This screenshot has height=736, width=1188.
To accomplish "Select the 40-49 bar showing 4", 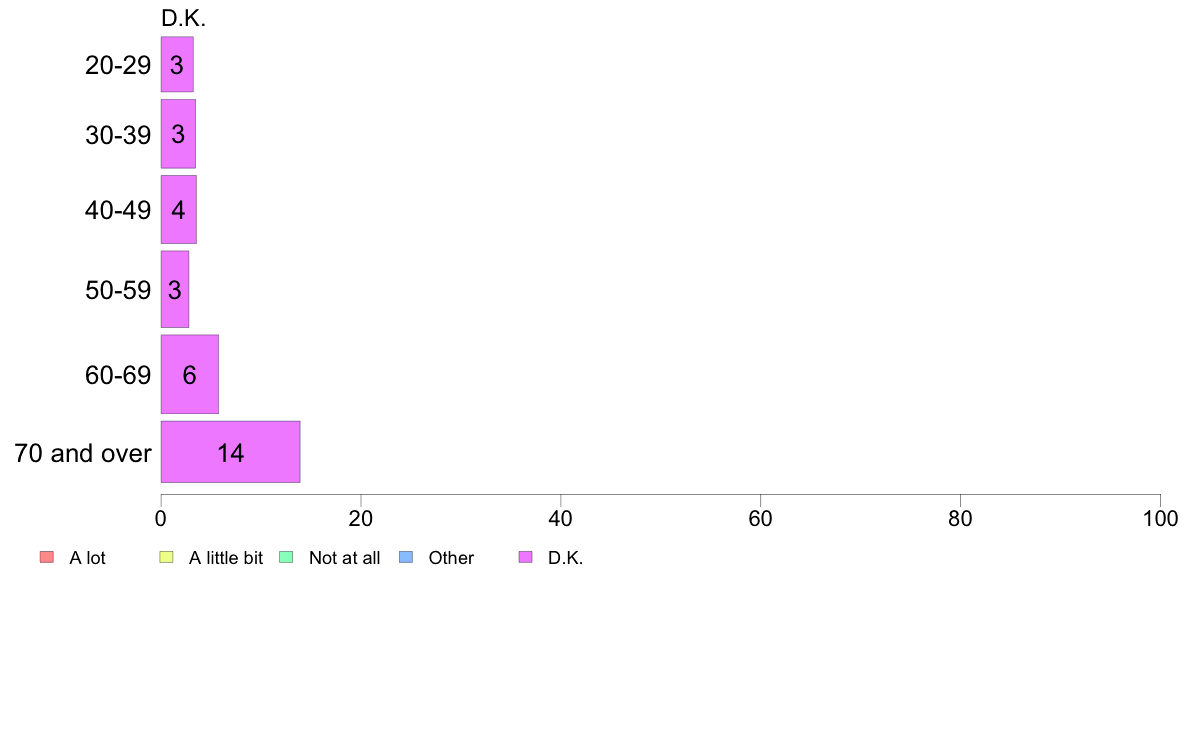I will click(179, 210).
